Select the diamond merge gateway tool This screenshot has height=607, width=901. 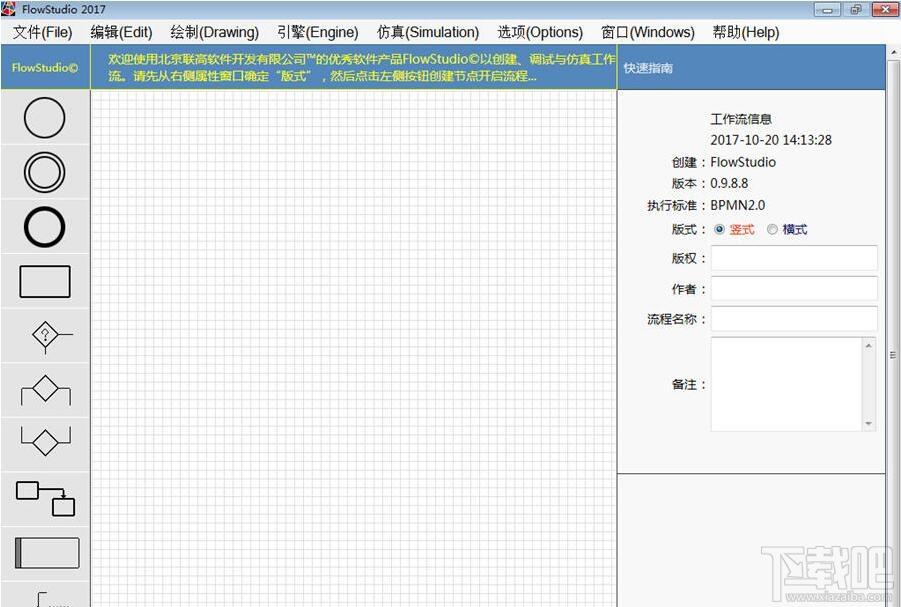(x=45, y=441)
